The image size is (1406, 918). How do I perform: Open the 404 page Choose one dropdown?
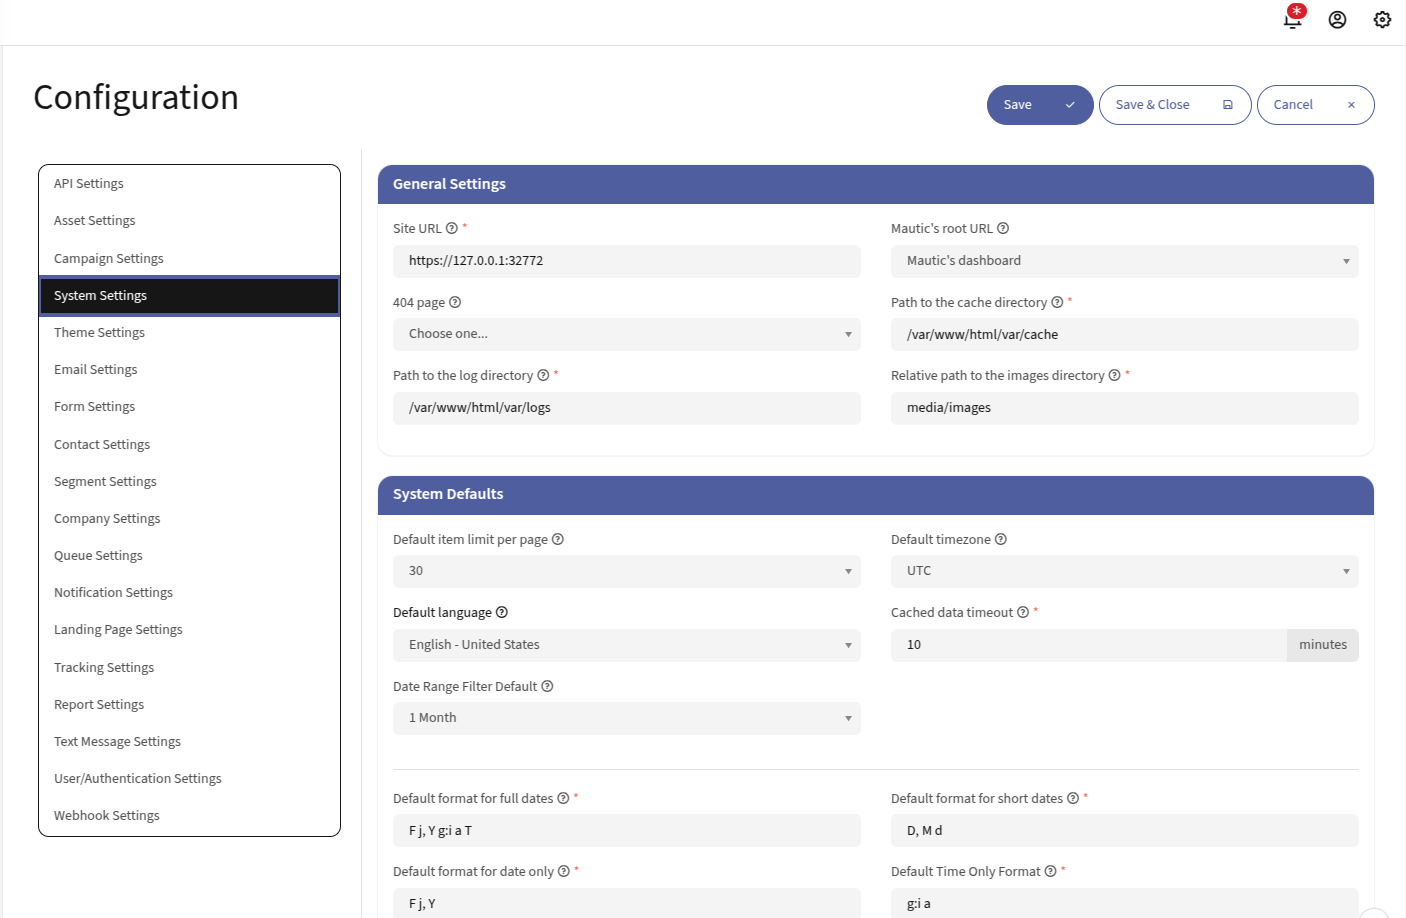tap(626, 334)
